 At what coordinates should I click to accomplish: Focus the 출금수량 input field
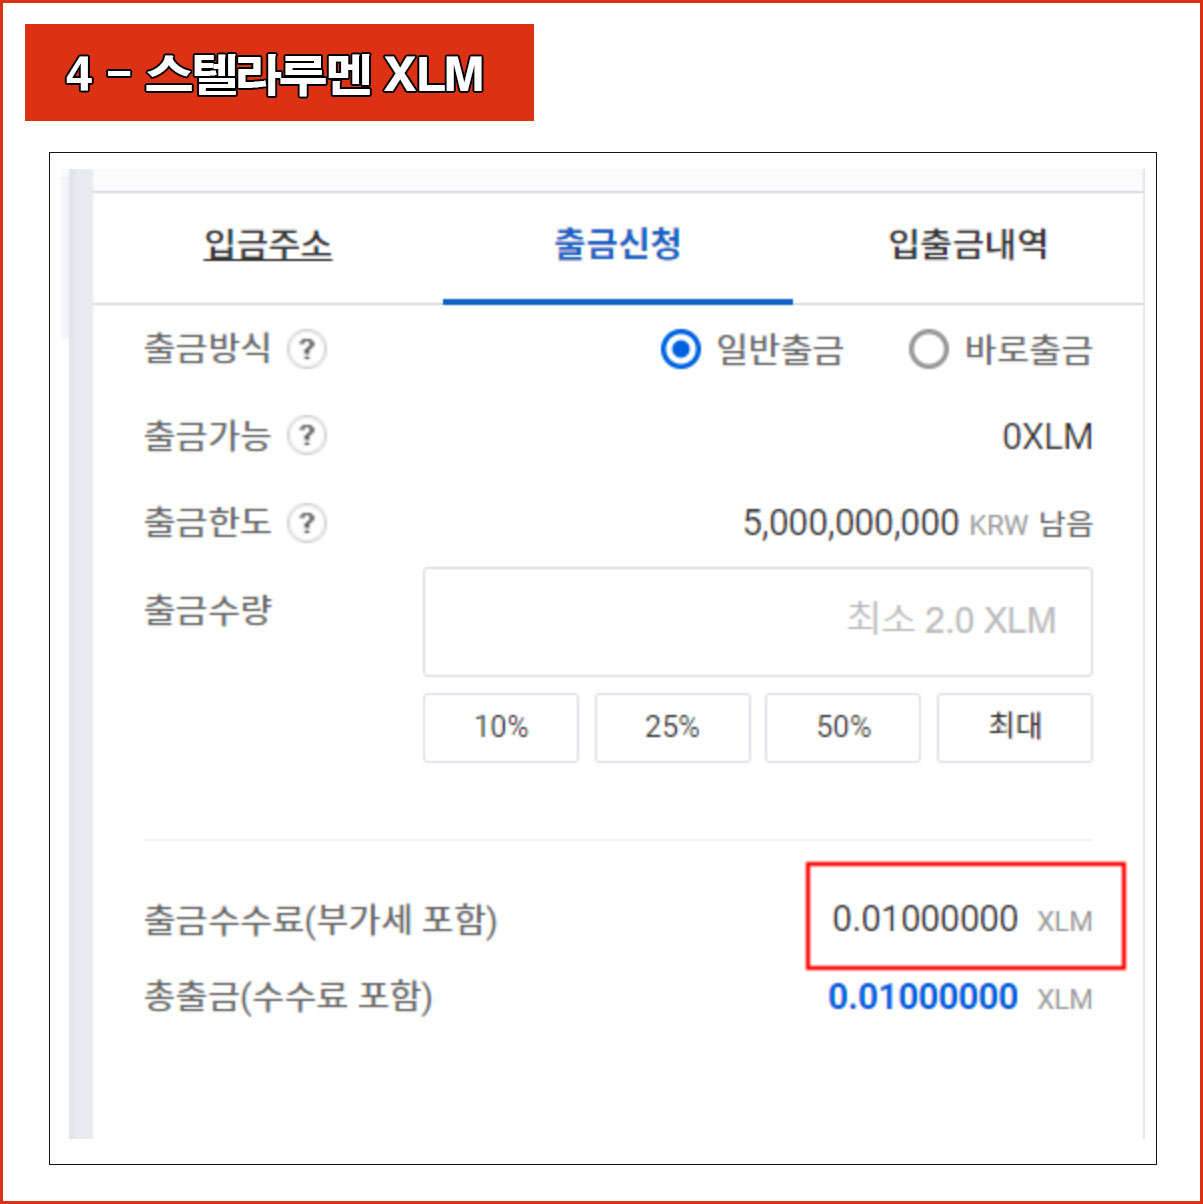pyautogui.click(x=758, y=622)
